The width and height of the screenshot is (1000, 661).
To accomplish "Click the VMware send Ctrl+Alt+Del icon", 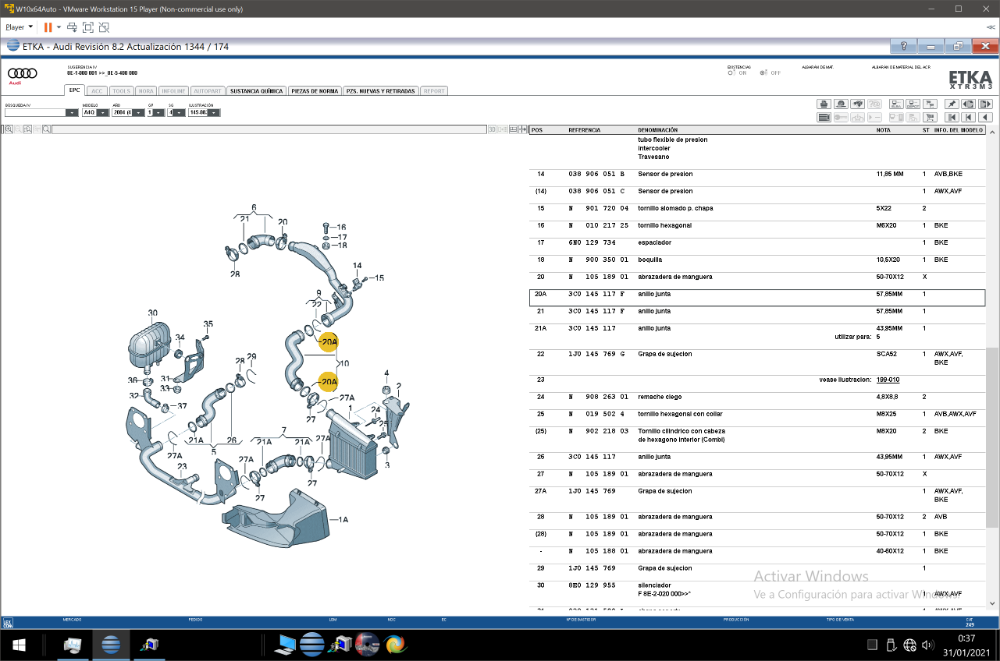I will [72, 27].
